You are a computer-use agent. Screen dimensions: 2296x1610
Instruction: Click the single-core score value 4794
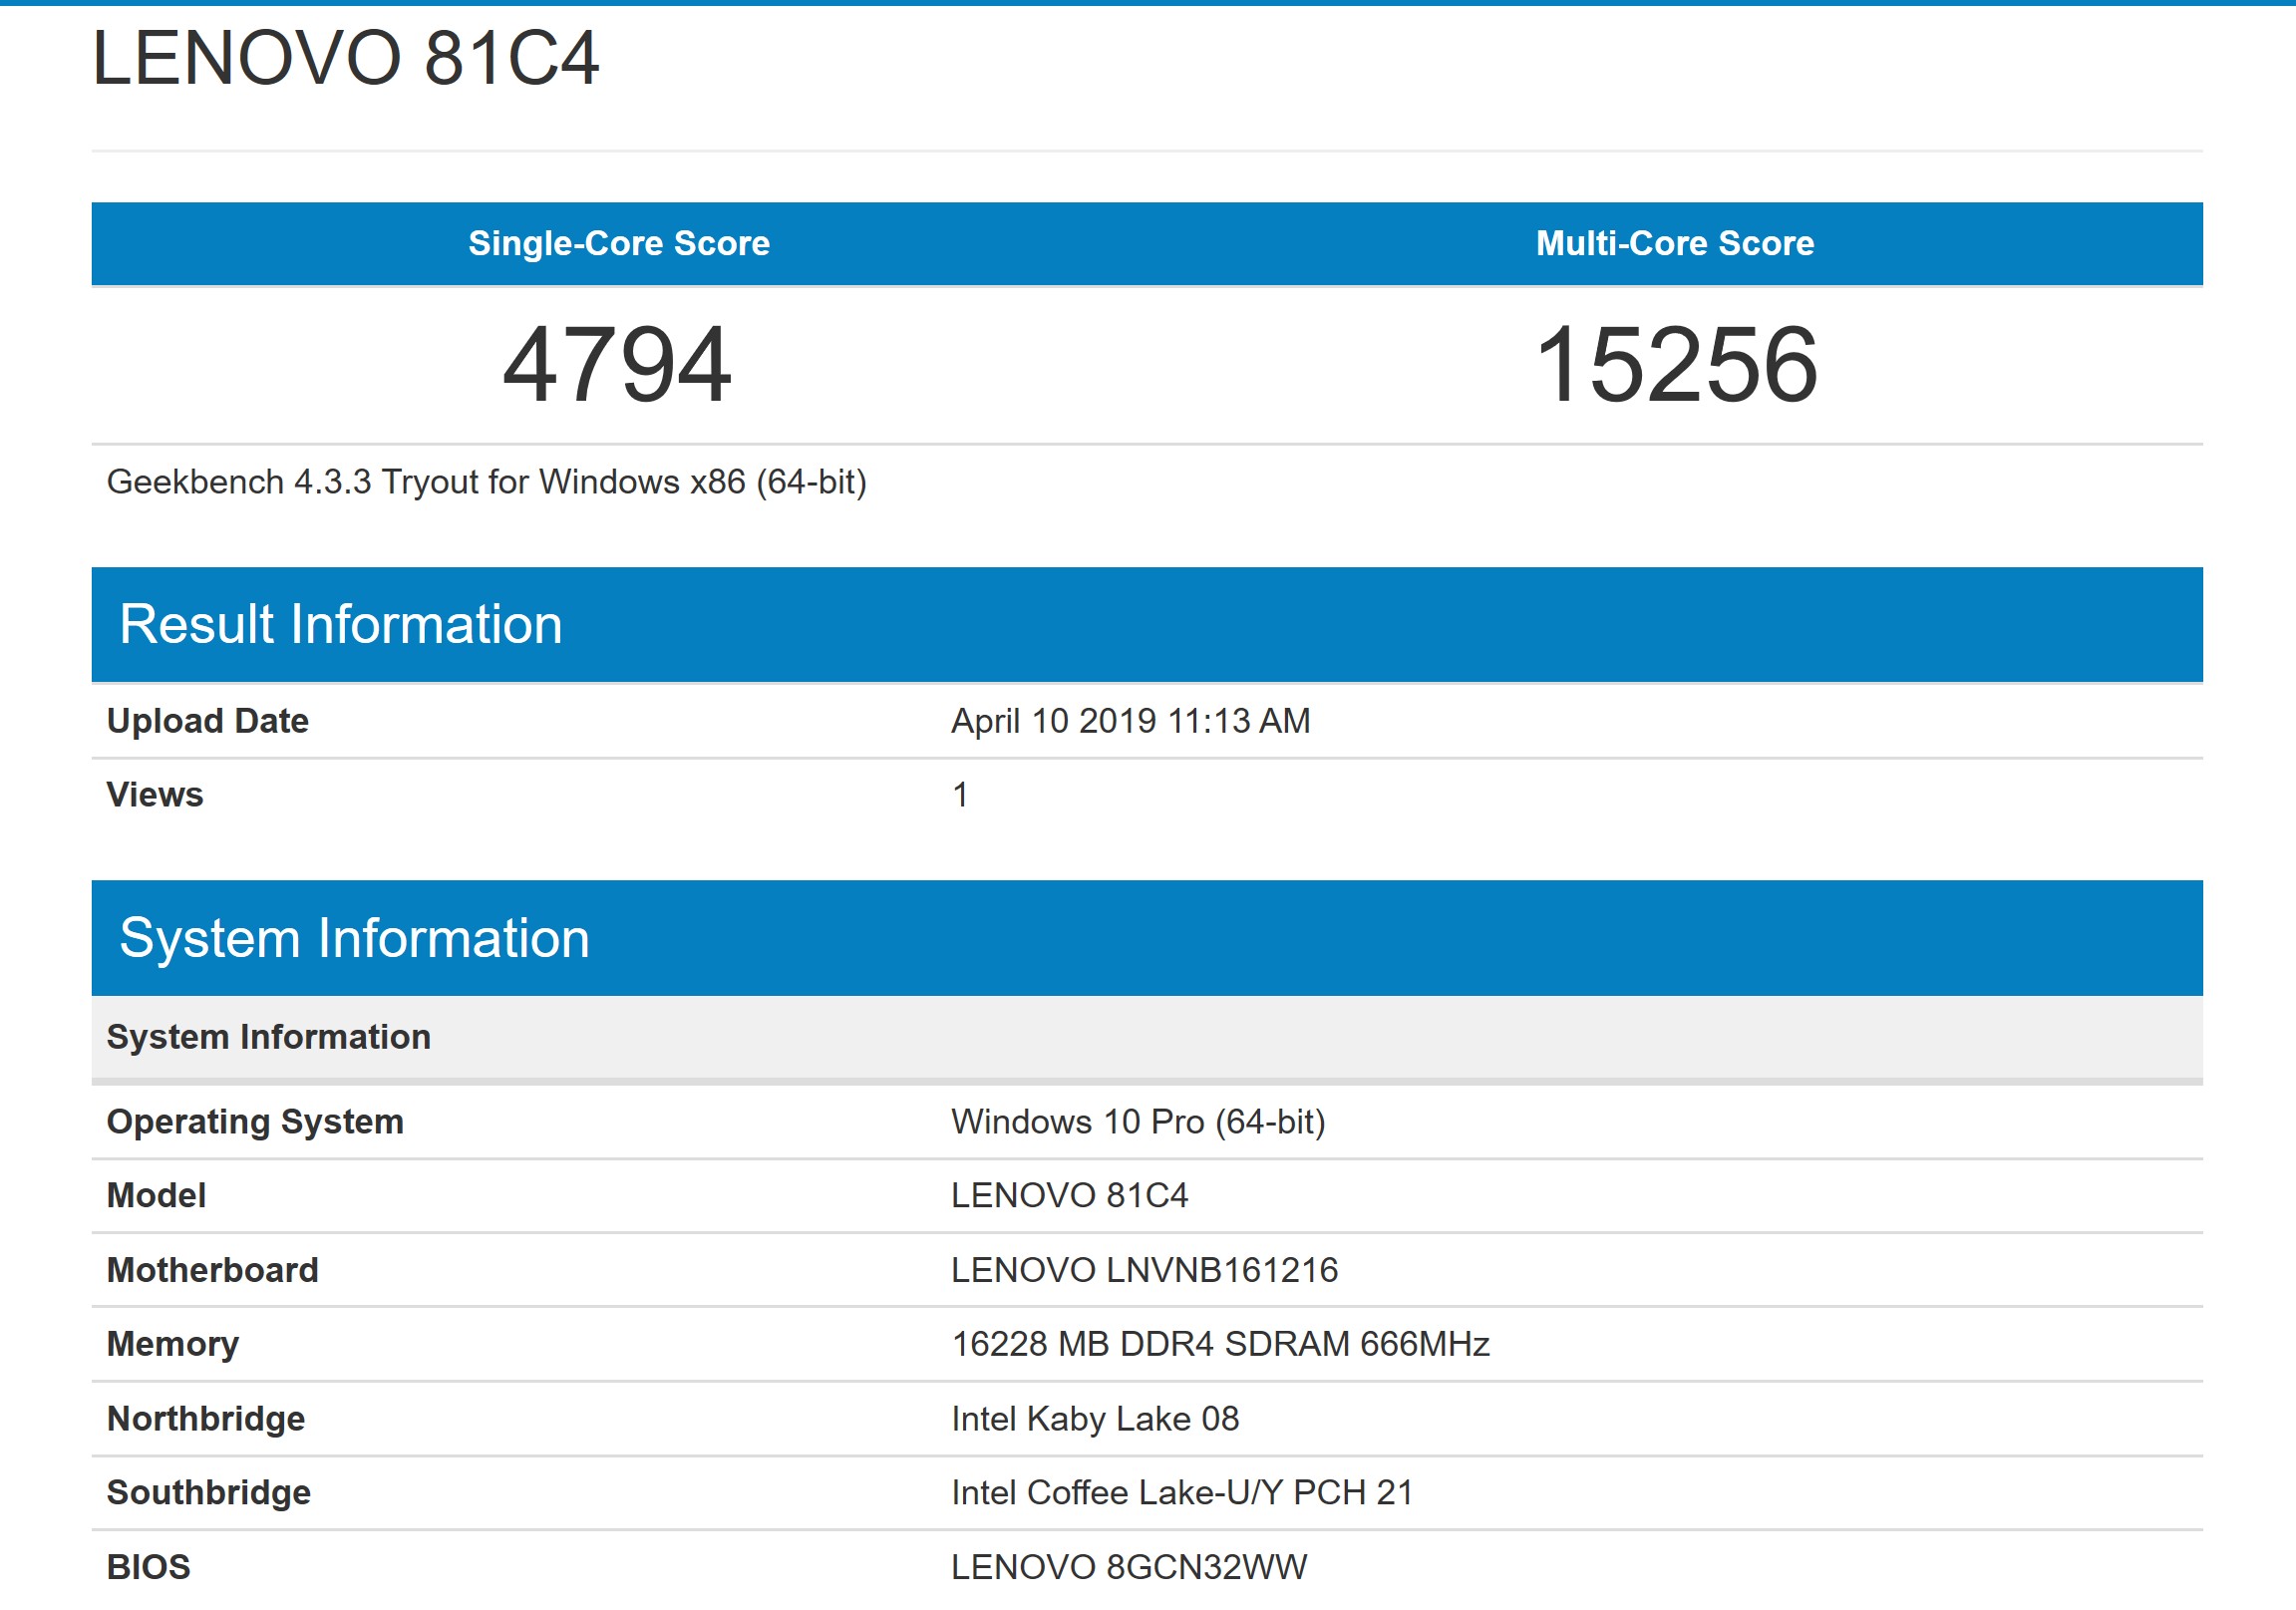pos(617,365)
